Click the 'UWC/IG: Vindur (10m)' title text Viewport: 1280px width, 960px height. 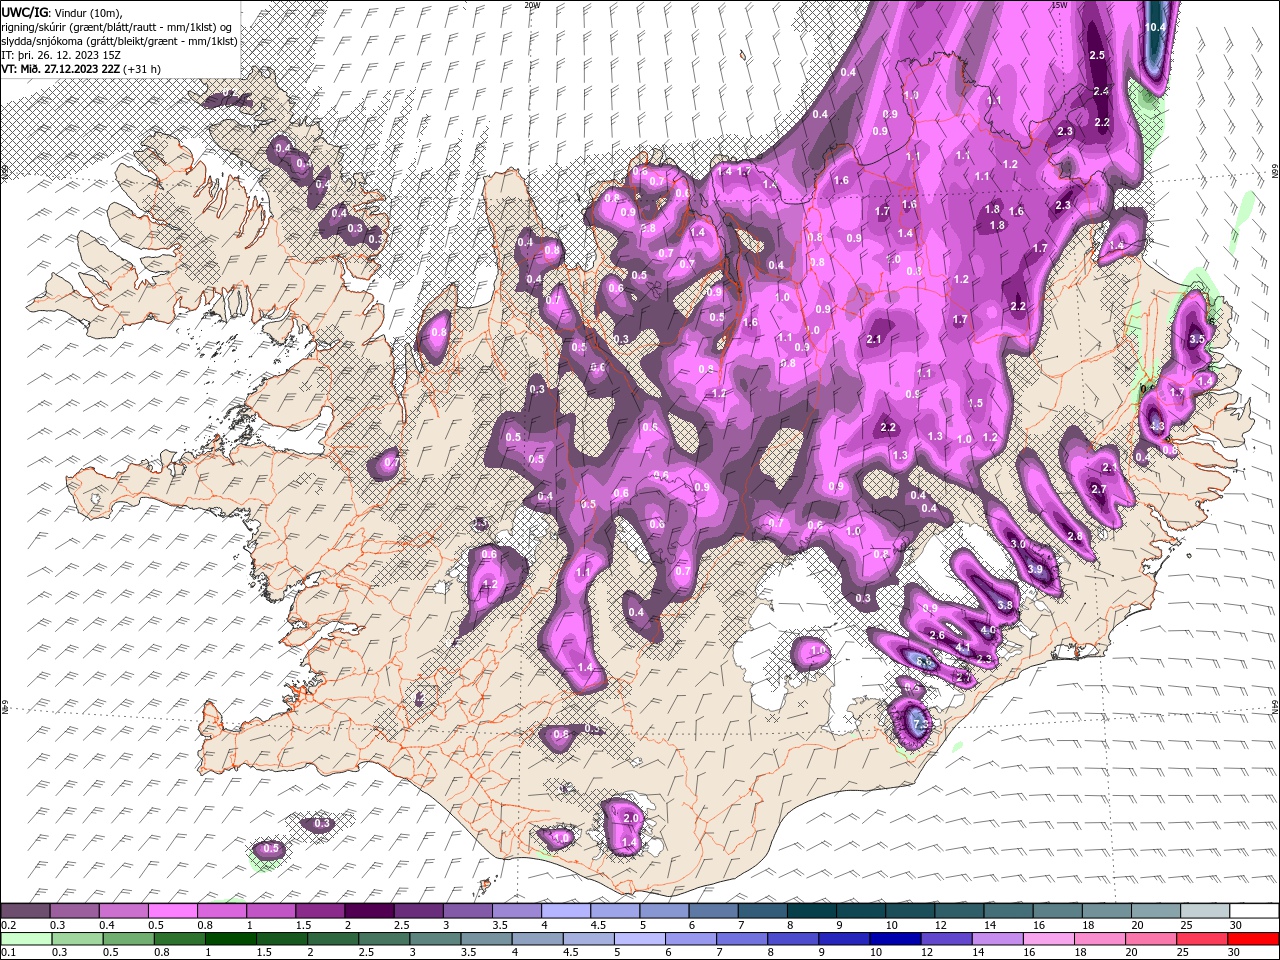pyautogui.click(x=61, y=12)
